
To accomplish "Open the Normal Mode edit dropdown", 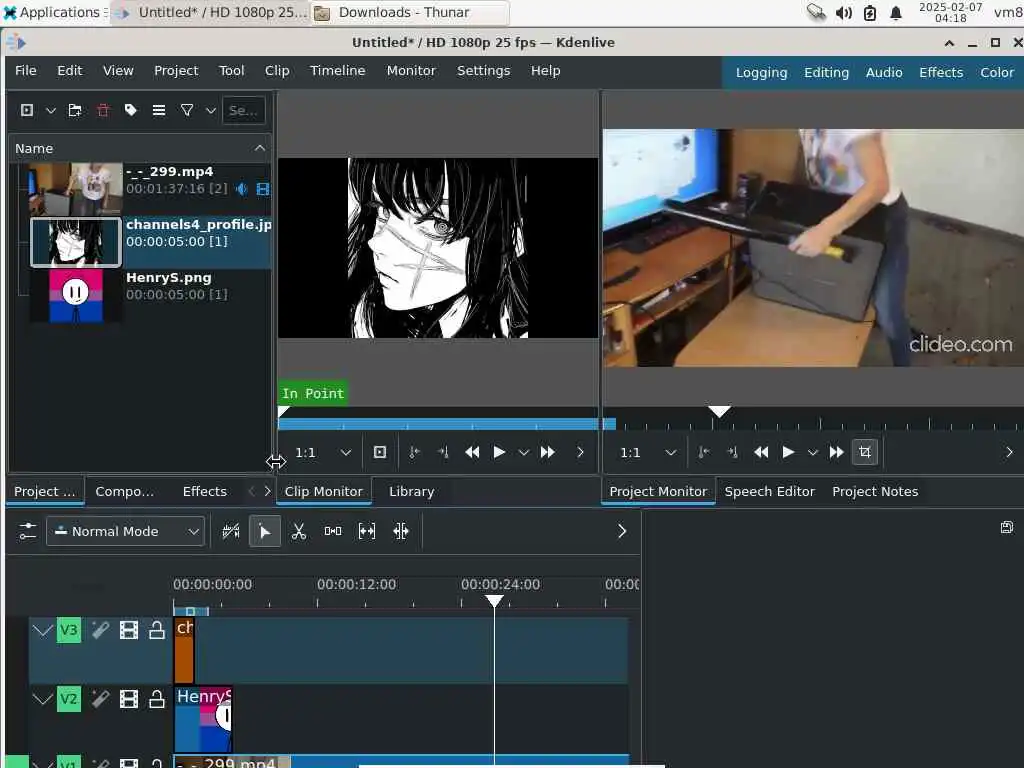I will [125, 532].
